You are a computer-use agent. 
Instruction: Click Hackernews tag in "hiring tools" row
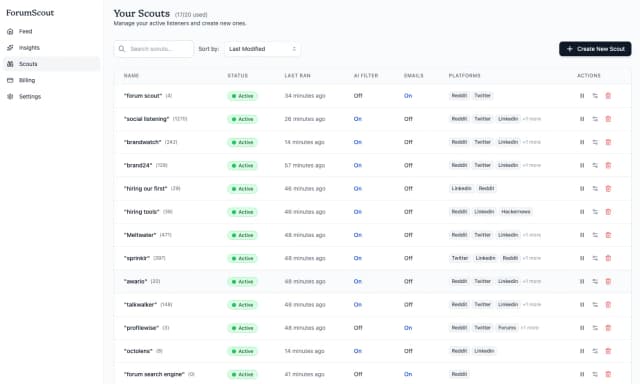(516, 212)
